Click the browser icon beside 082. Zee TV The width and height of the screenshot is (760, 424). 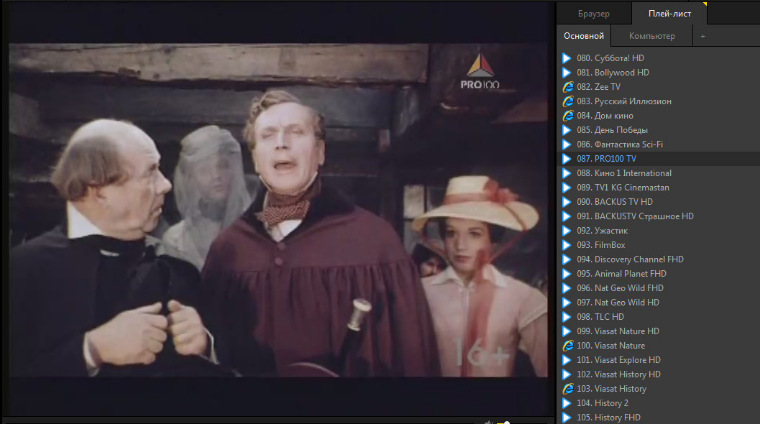point(568,87)
